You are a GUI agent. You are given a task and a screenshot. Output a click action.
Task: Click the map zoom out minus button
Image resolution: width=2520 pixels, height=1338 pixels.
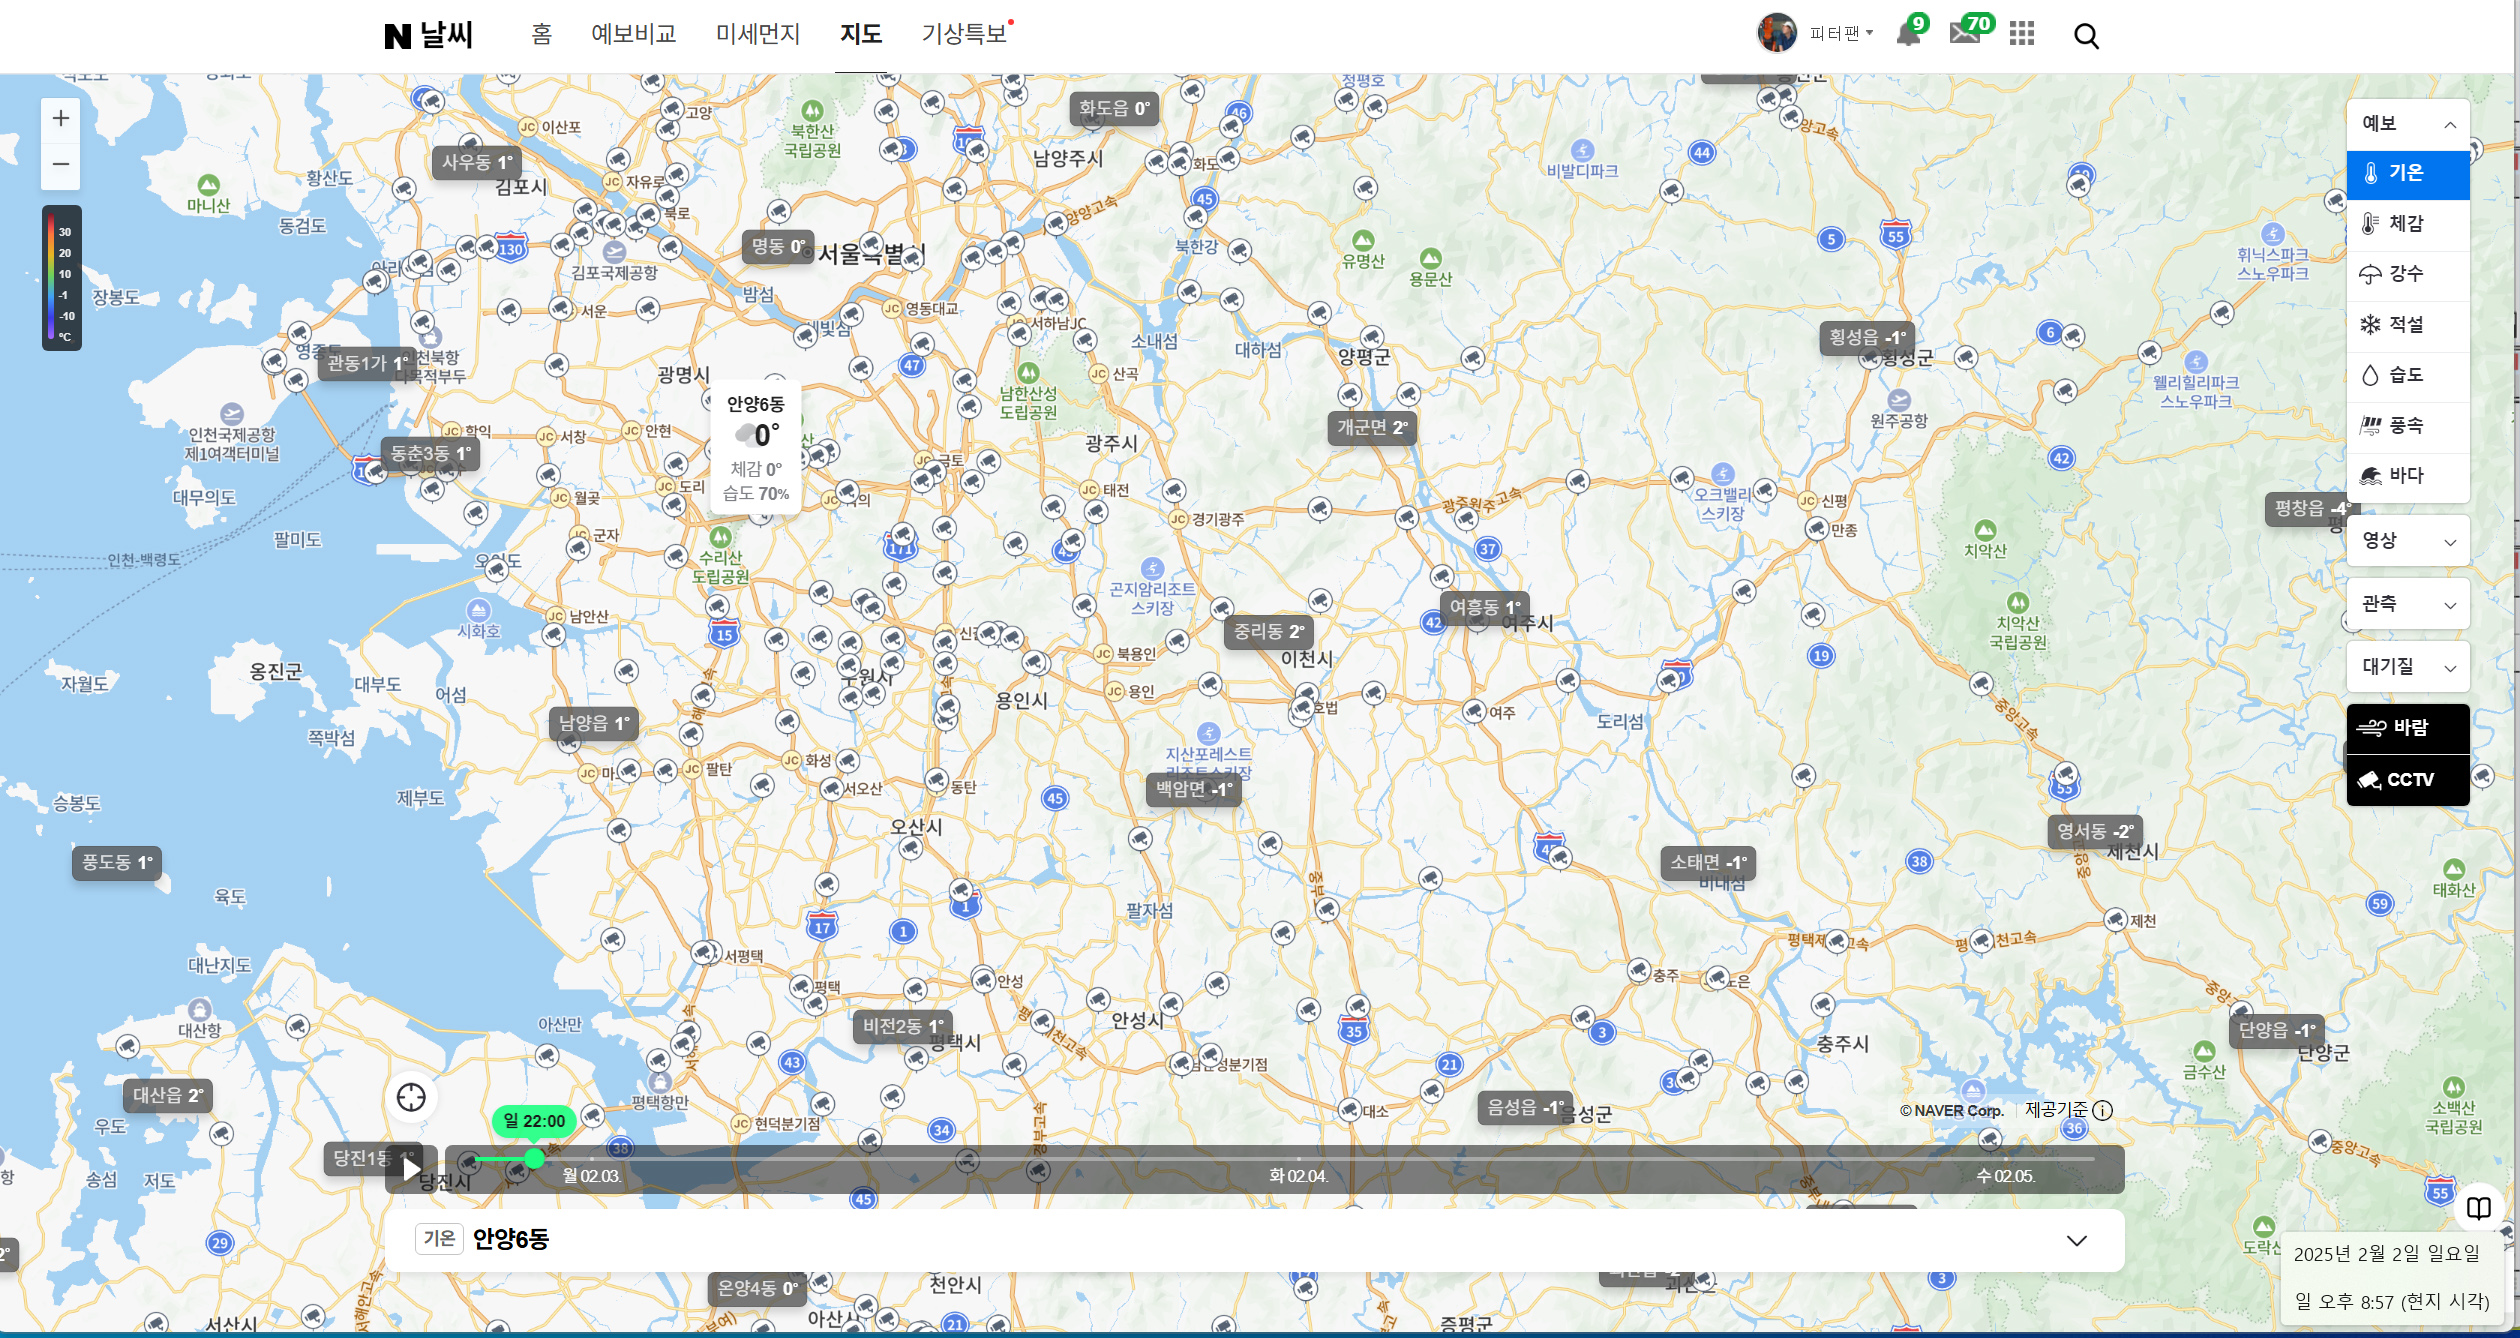tap(61, 164)
